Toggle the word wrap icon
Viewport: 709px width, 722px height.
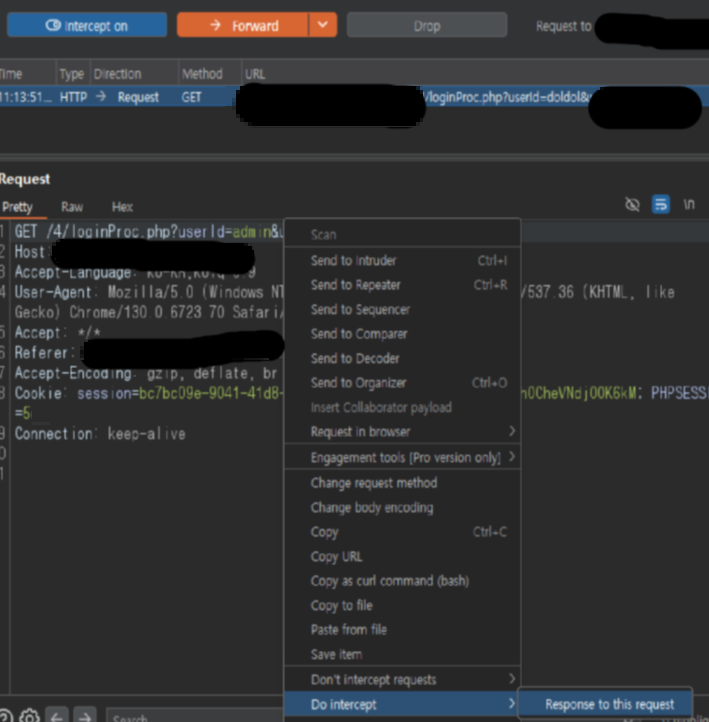(x=661, y=204)
